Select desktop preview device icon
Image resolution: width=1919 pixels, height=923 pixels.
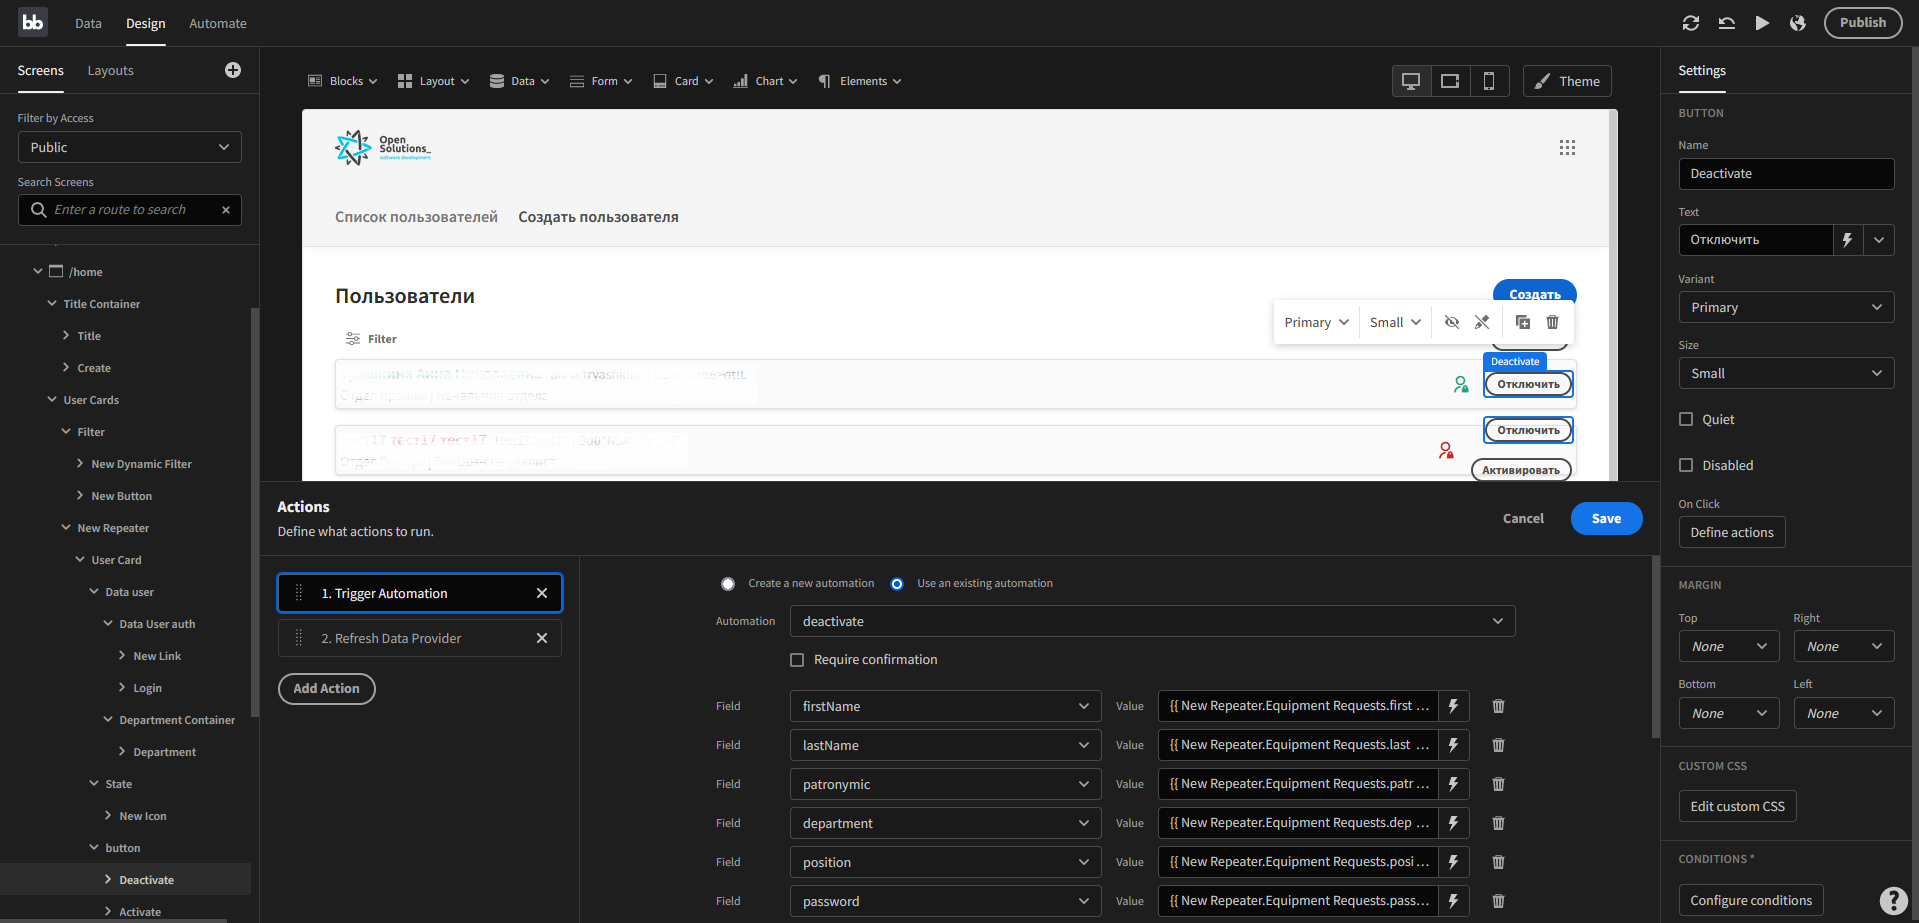pyautogui.click(x=1411, y=81)
